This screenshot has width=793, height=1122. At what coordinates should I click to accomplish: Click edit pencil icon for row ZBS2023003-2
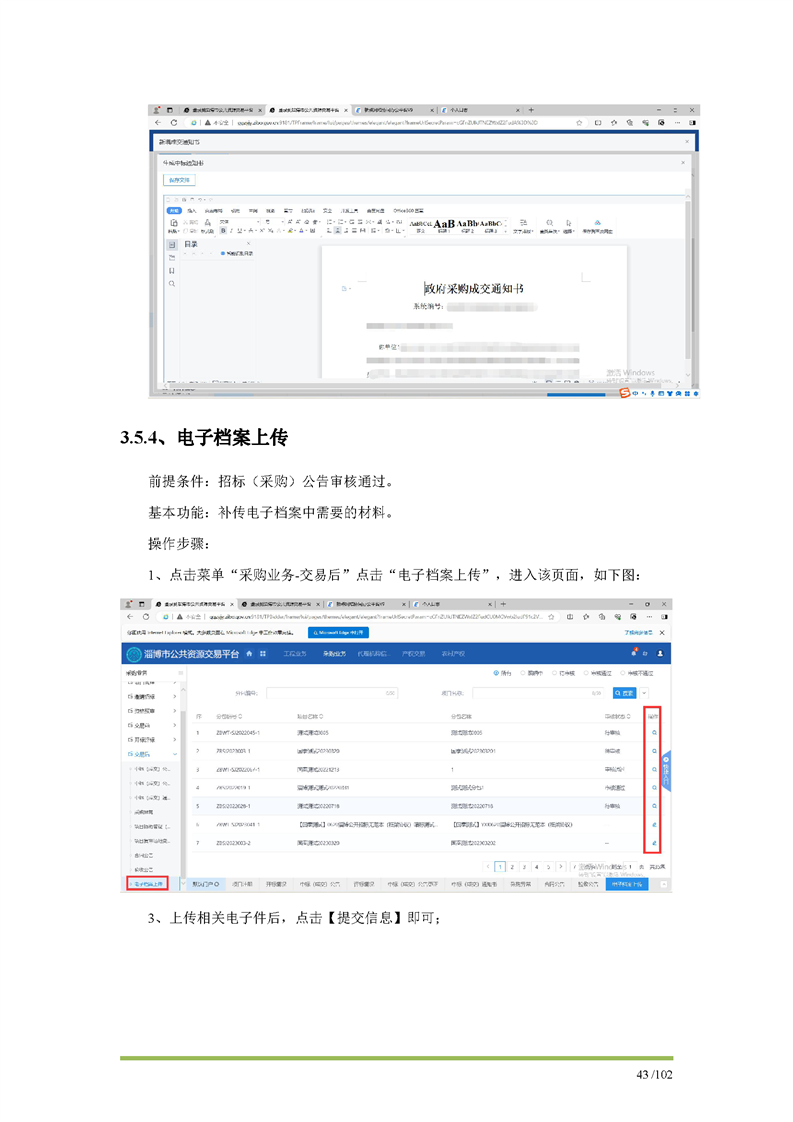tap(654, 843)
